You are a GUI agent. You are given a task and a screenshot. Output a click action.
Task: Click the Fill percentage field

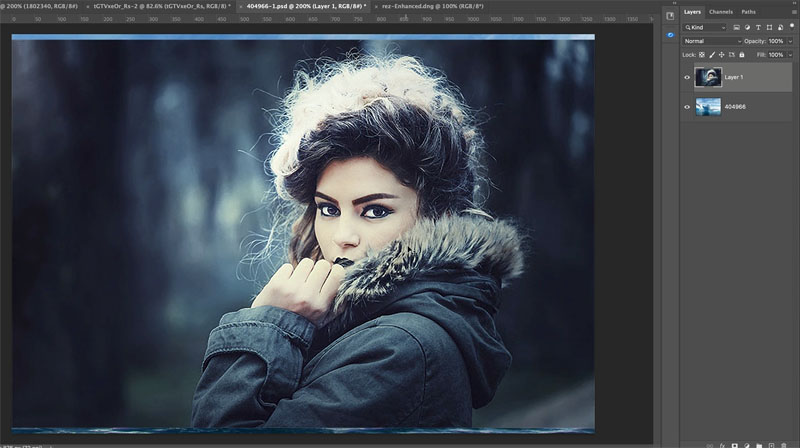click(775, 54)
